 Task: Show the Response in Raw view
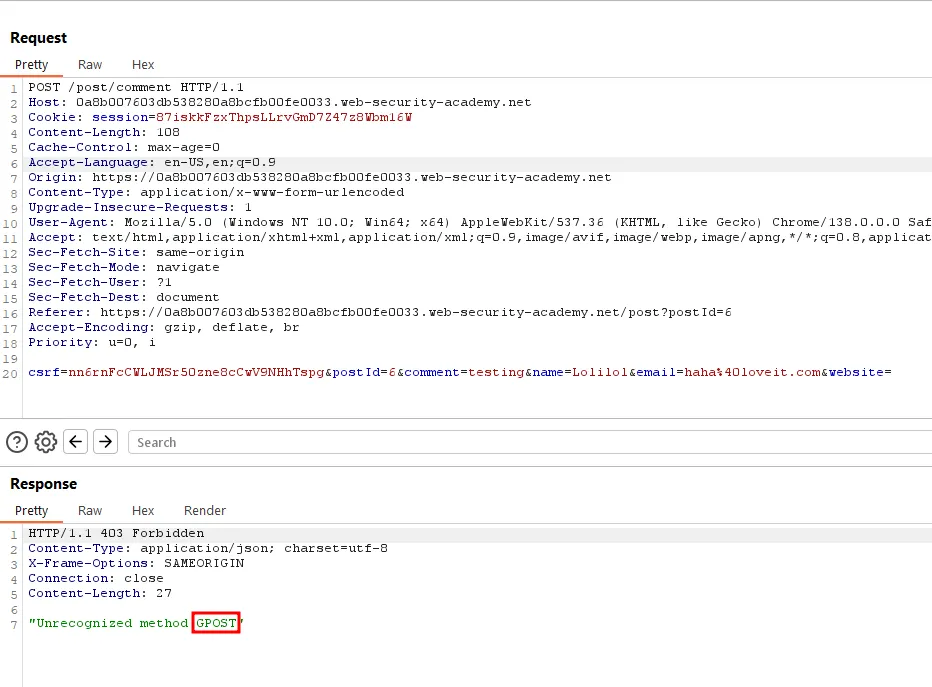coord(90,510)
